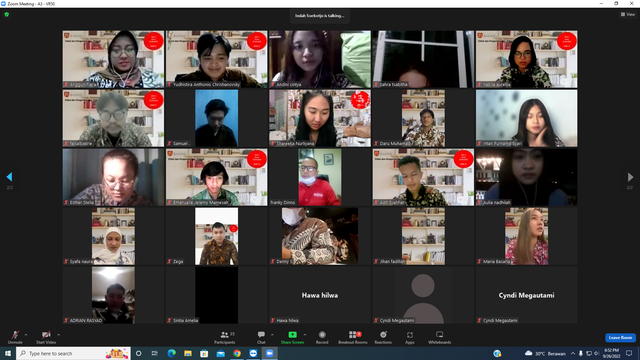Expand chat options arrow
The image size is (640, 360).
272,335
